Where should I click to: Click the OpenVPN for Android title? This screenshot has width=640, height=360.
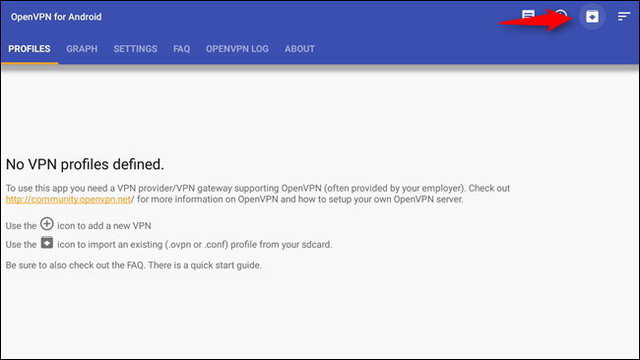[56, 17]
